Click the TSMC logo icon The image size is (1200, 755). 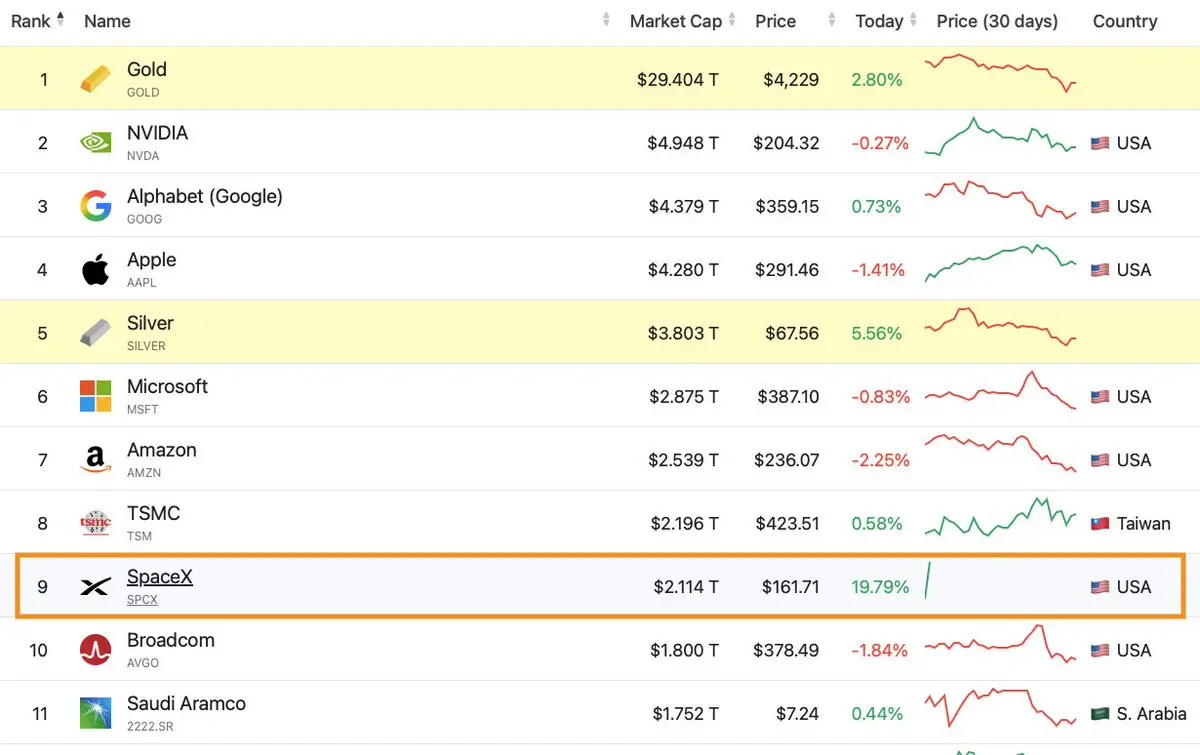(96, 523)
